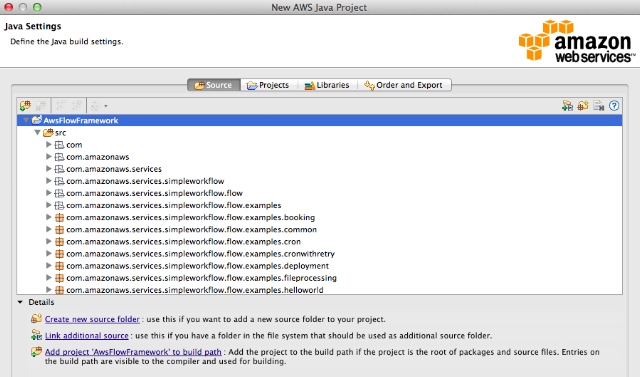This screenshot has width=640, height=377.
Task: Click the examples.booking package icon
Action: click(60, 217)
